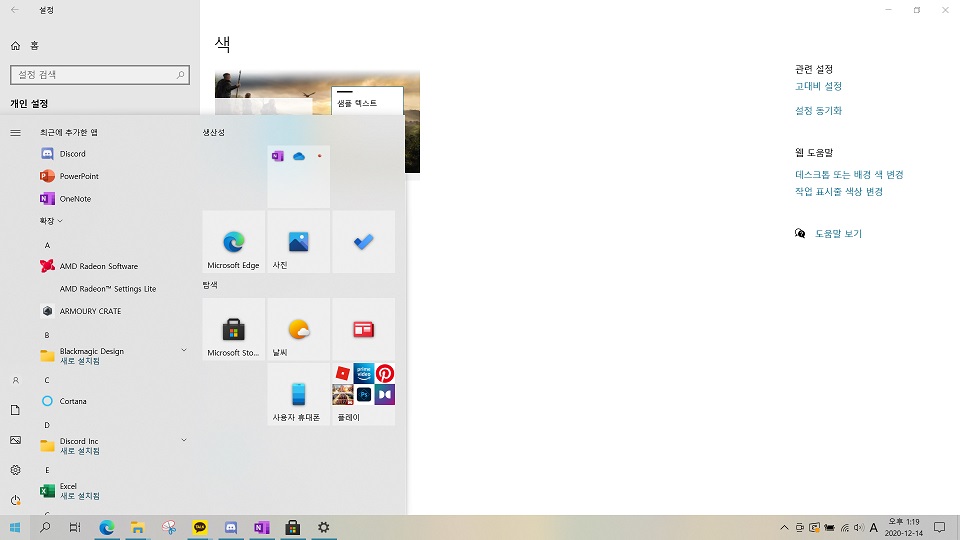960x540 pixels.
Task: Open the Play (플레이) folder tile
Action: 364,394
